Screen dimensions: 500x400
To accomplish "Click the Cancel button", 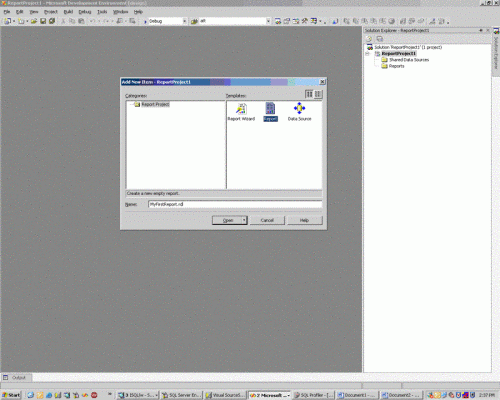I will tap(267, 220).
